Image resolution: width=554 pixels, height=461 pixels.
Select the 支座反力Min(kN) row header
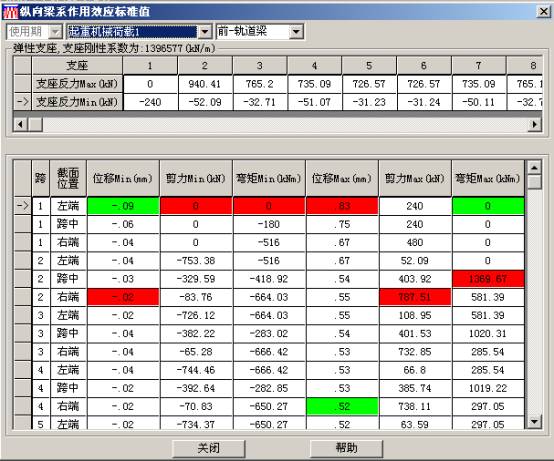pyautogui.click(x=77, y=102)
